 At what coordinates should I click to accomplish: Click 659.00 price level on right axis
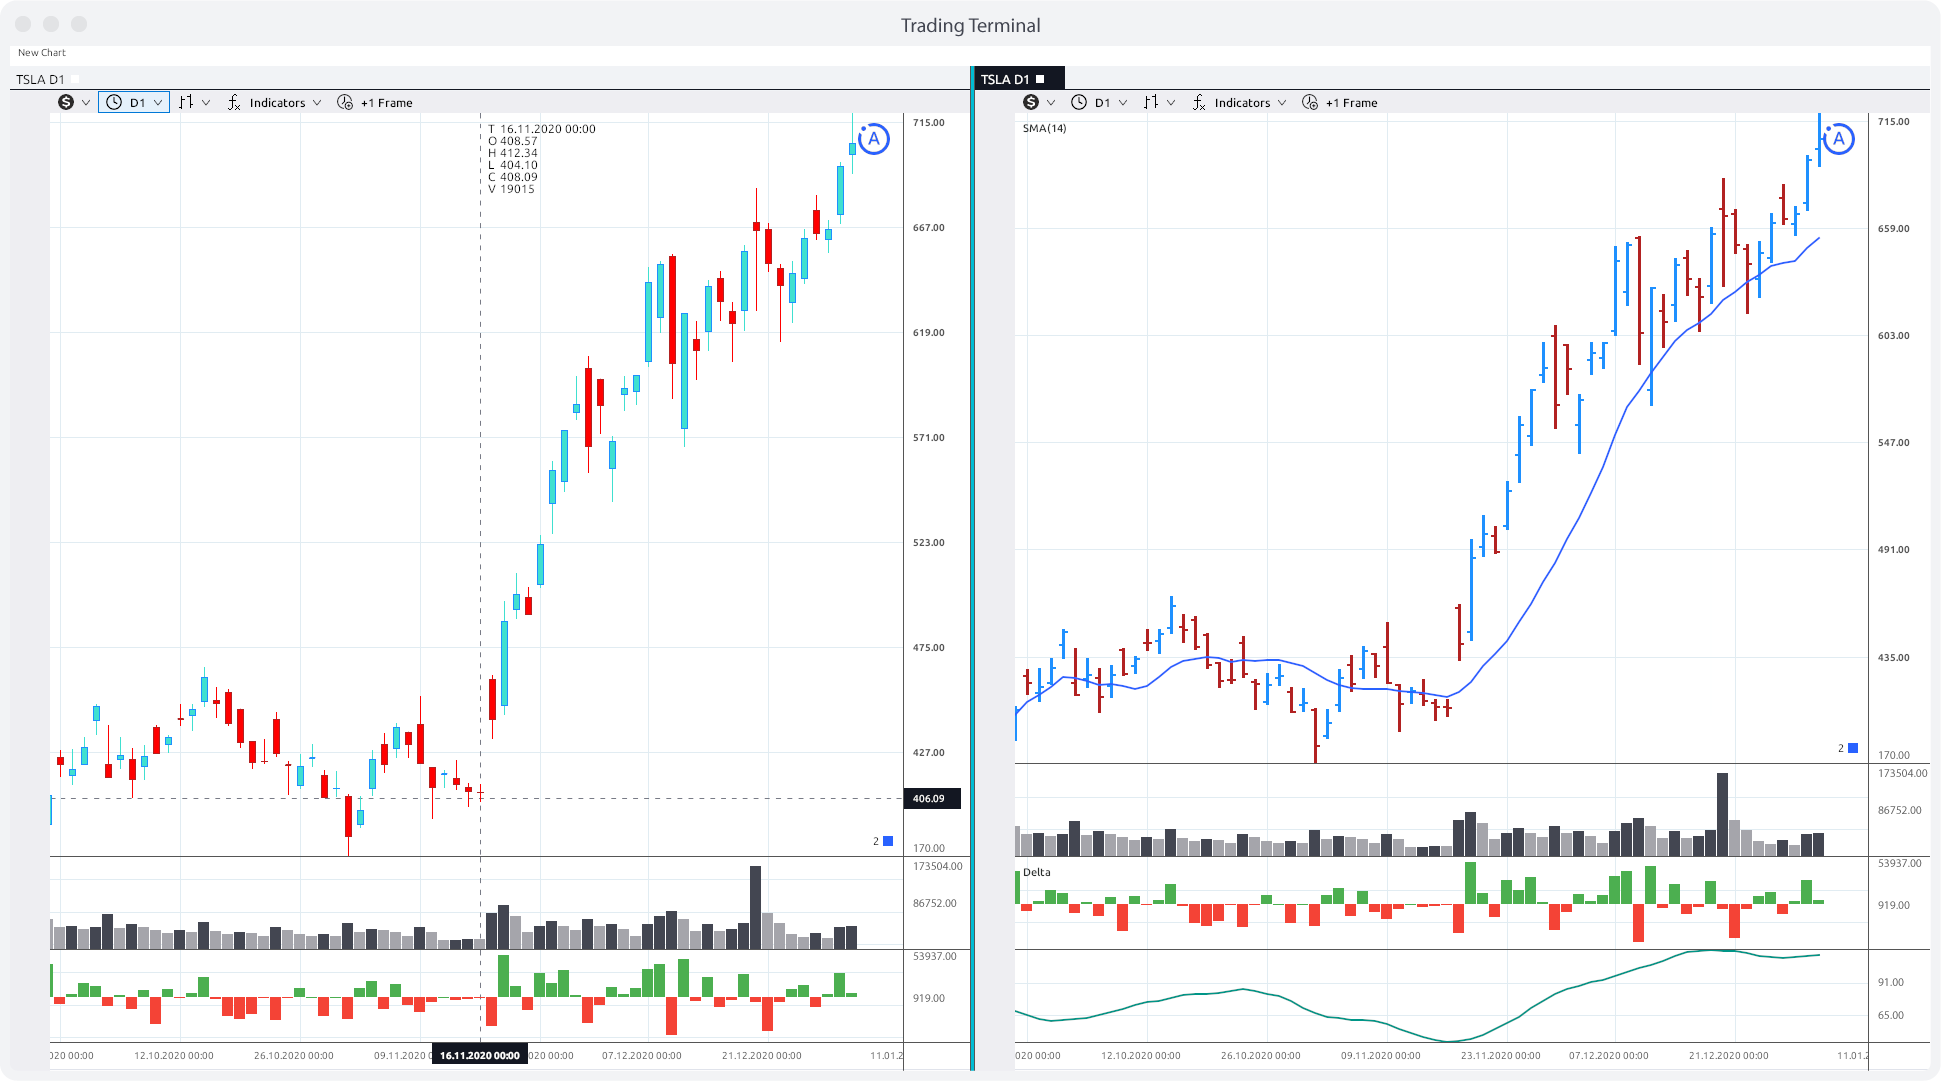pyautogui.click(x=1893, y=228)
